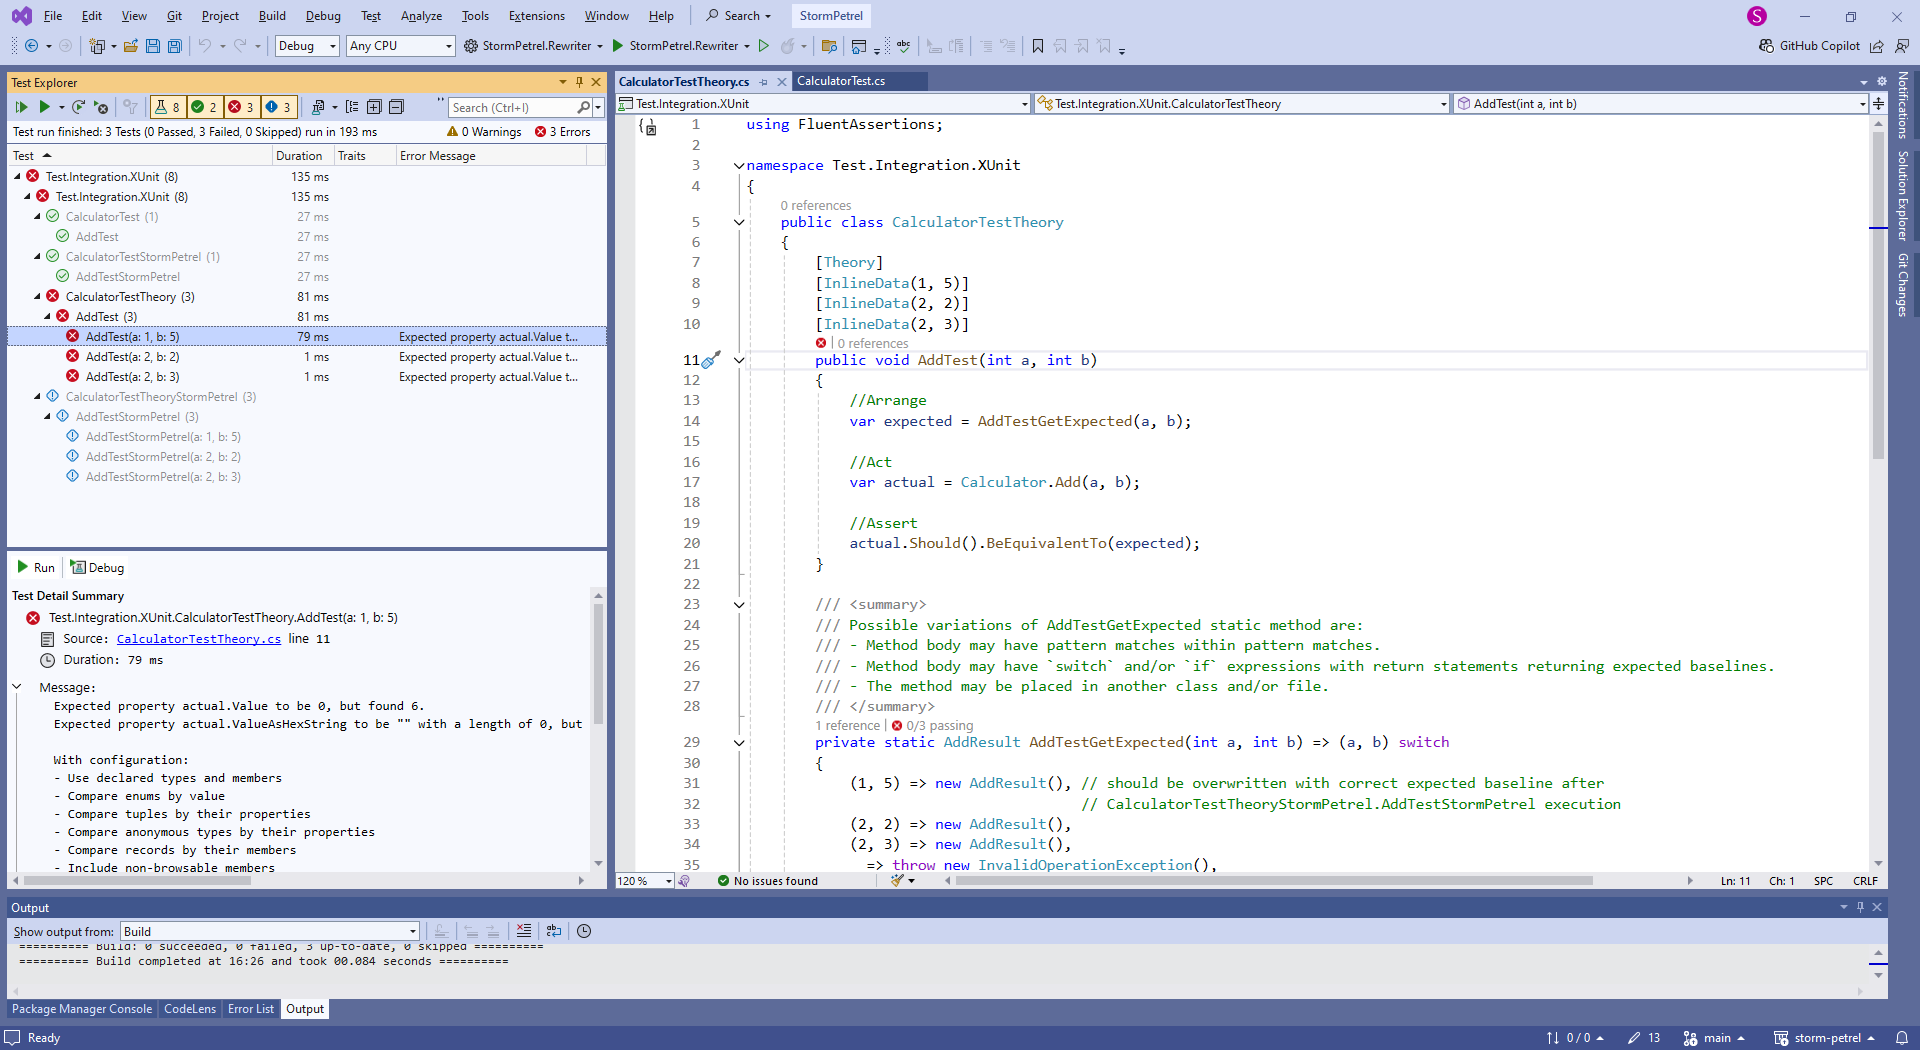Collapse the Message section in test details
Image resolution: width=1920 pixels, height=1050 pixels.
point(17,687)
